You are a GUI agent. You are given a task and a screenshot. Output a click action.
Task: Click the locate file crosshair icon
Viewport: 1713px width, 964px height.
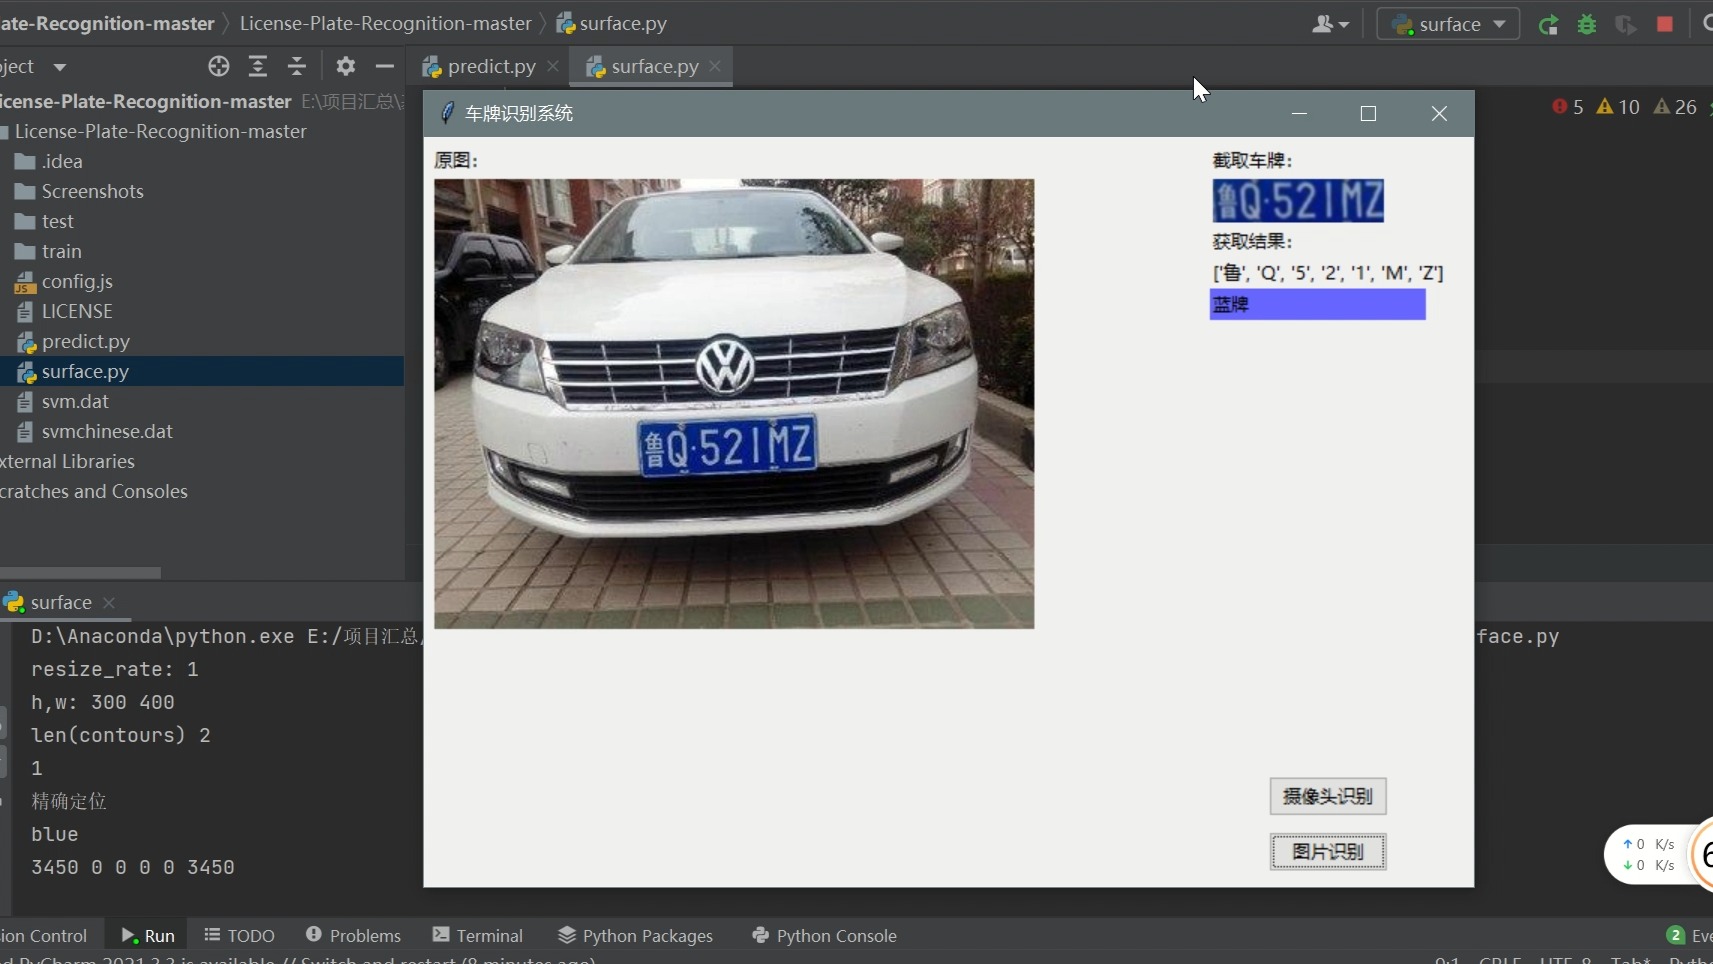219,67
